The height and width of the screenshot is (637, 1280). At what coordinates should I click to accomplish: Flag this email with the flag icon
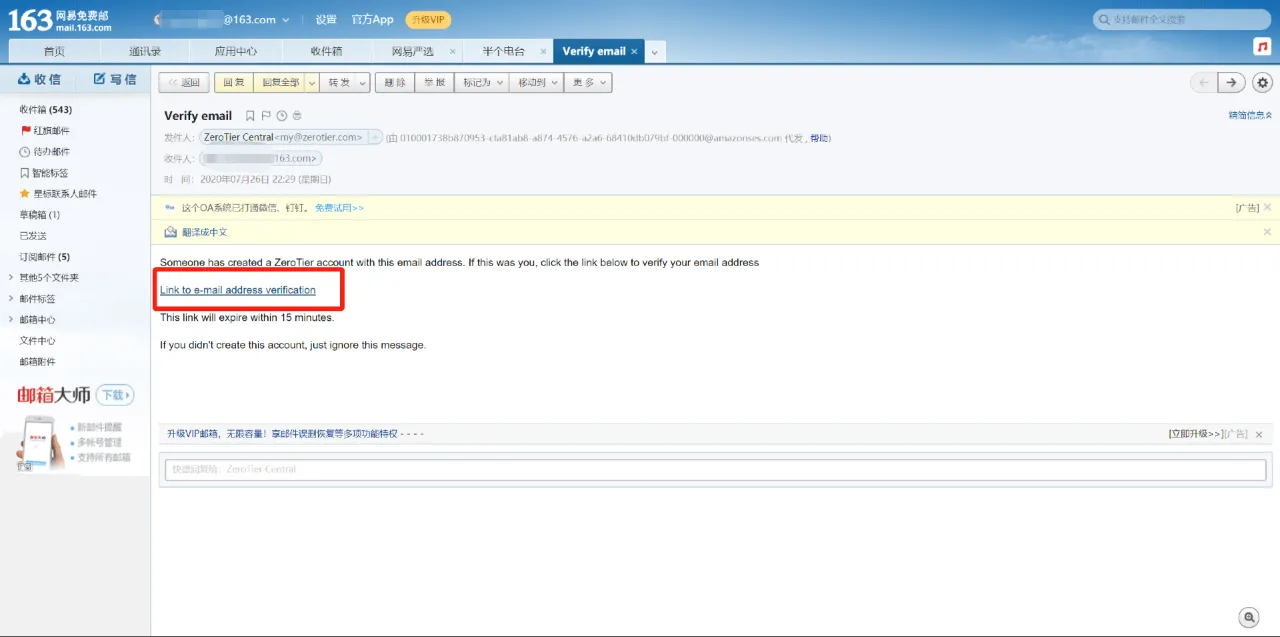click(x=266, y=116)
